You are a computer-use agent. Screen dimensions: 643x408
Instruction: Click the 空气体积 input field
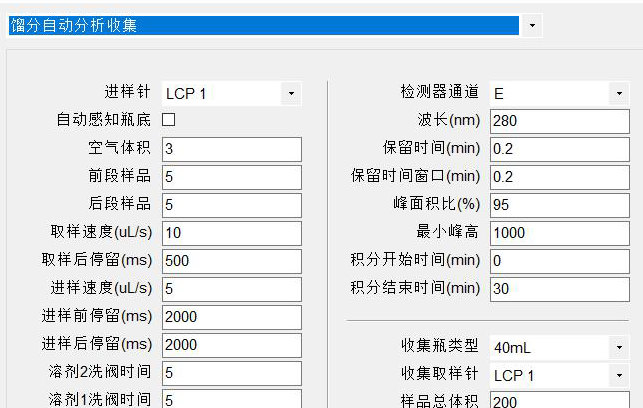tap(230, 149)
